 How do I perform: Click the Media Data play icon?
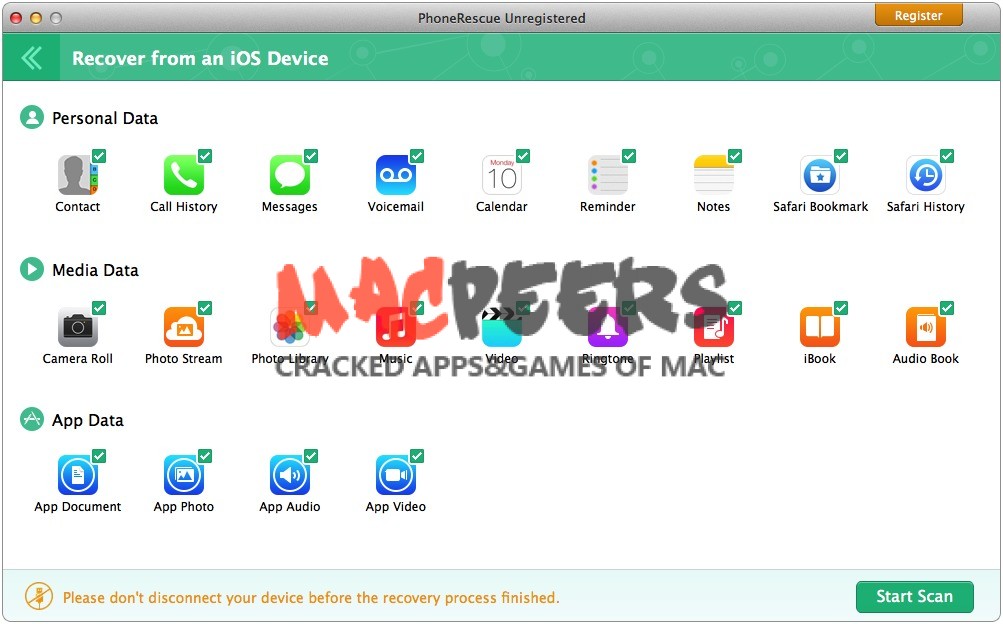[x=32, y=269]
